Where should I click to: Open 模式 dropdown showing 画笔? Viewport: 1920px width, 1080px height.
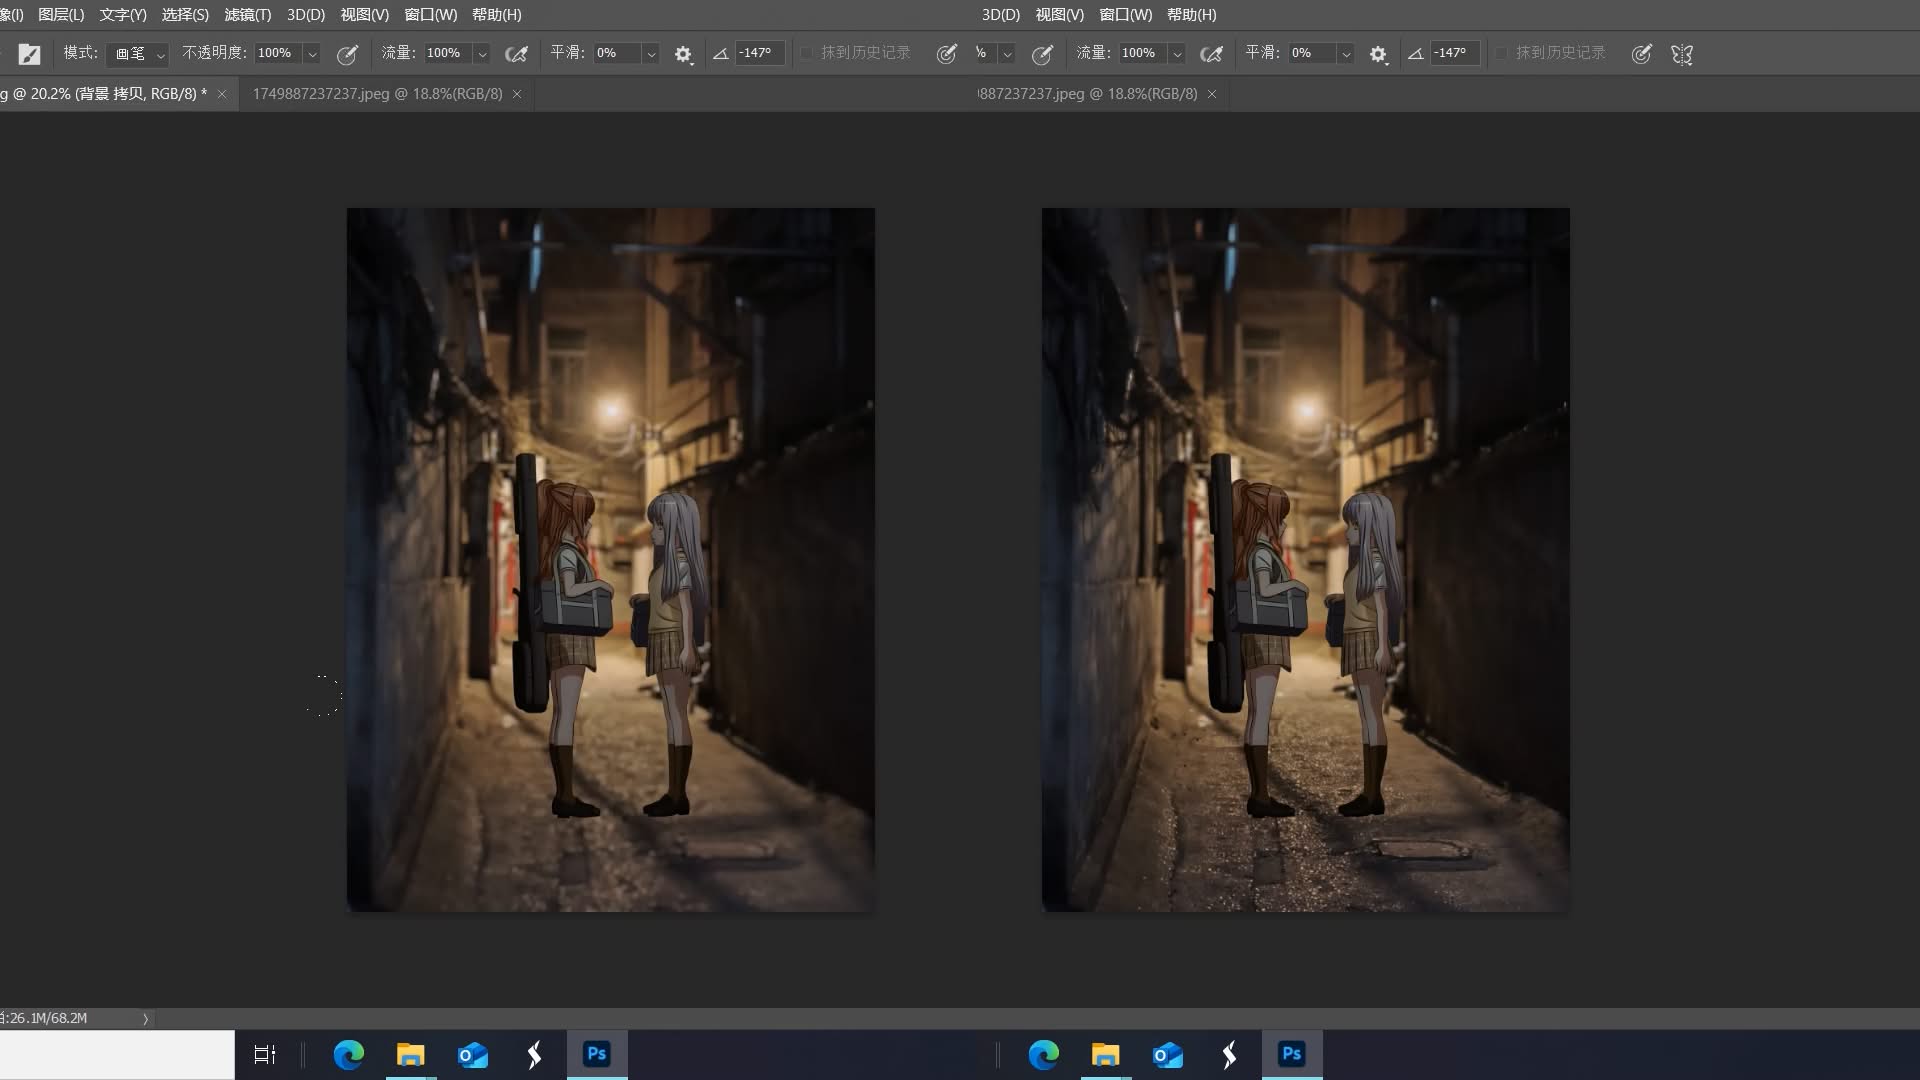point(138,53)
